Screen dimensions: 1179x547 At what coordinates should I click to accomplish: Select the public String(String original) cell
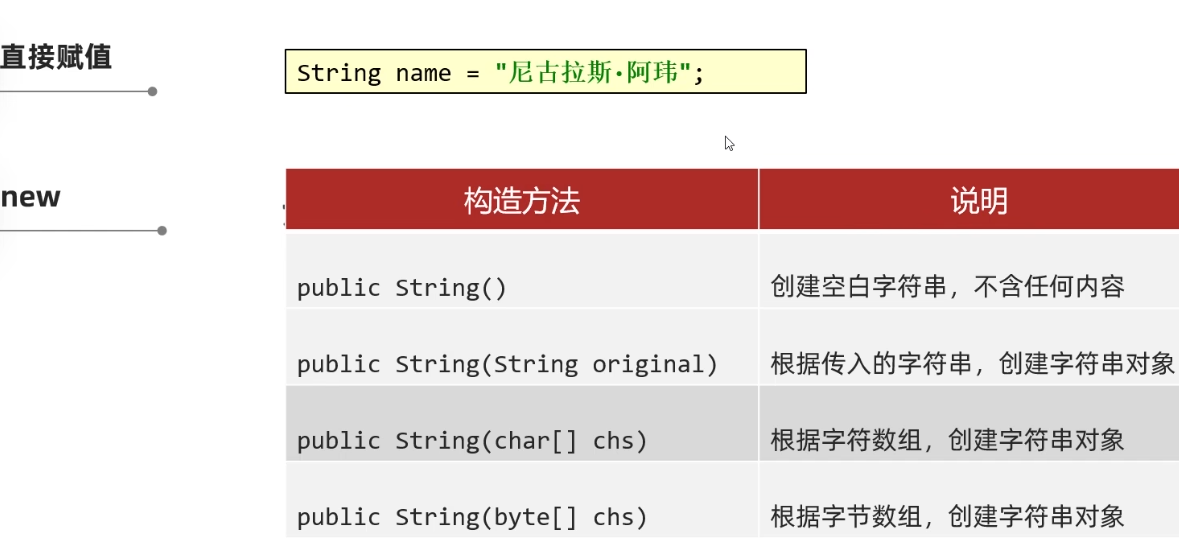pos(507,364)
